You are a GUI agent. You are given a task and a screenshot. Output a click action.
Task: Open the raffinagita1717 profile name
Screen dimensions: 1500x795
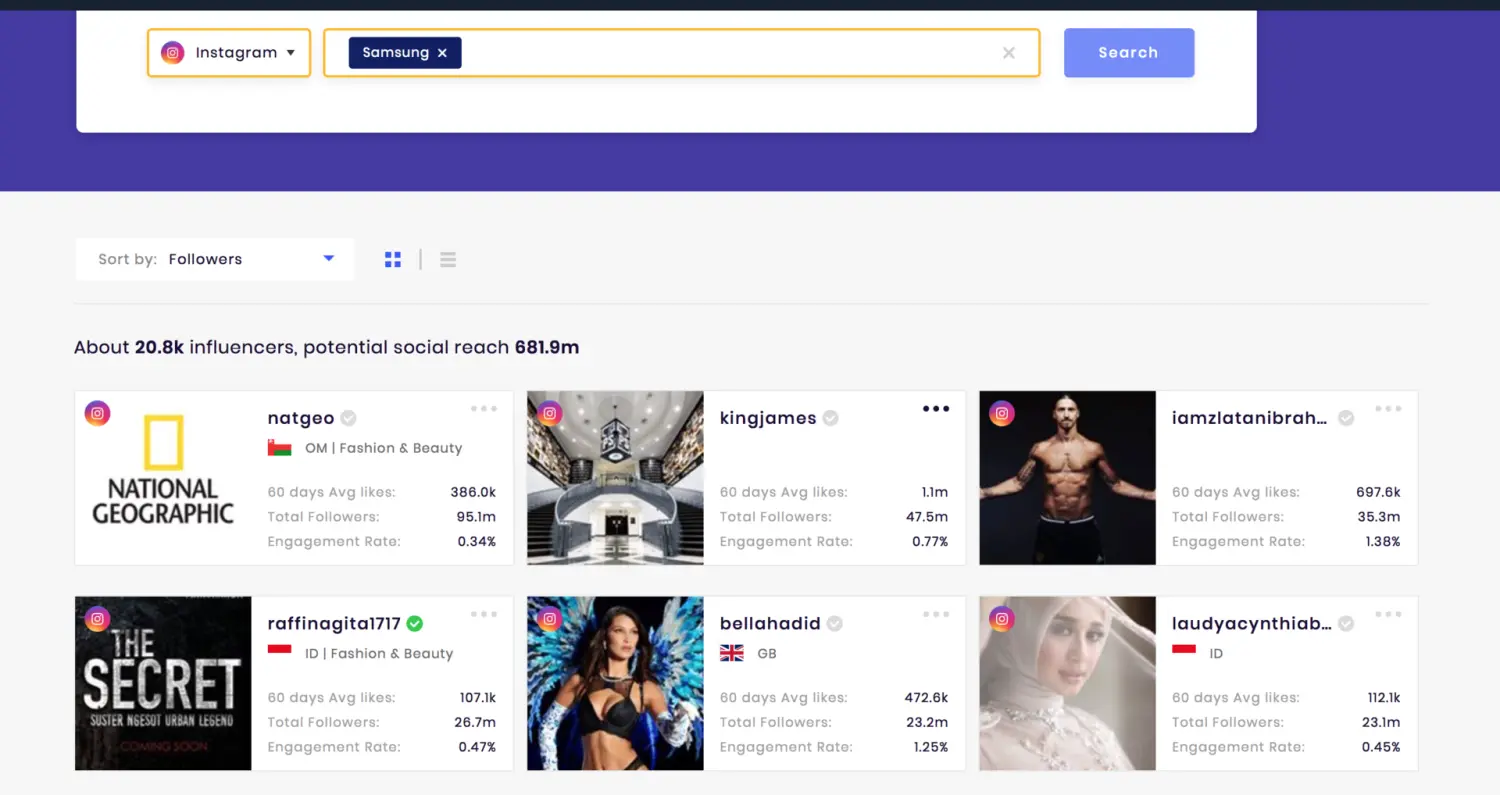pyautogui.click(x=334, y=623)
